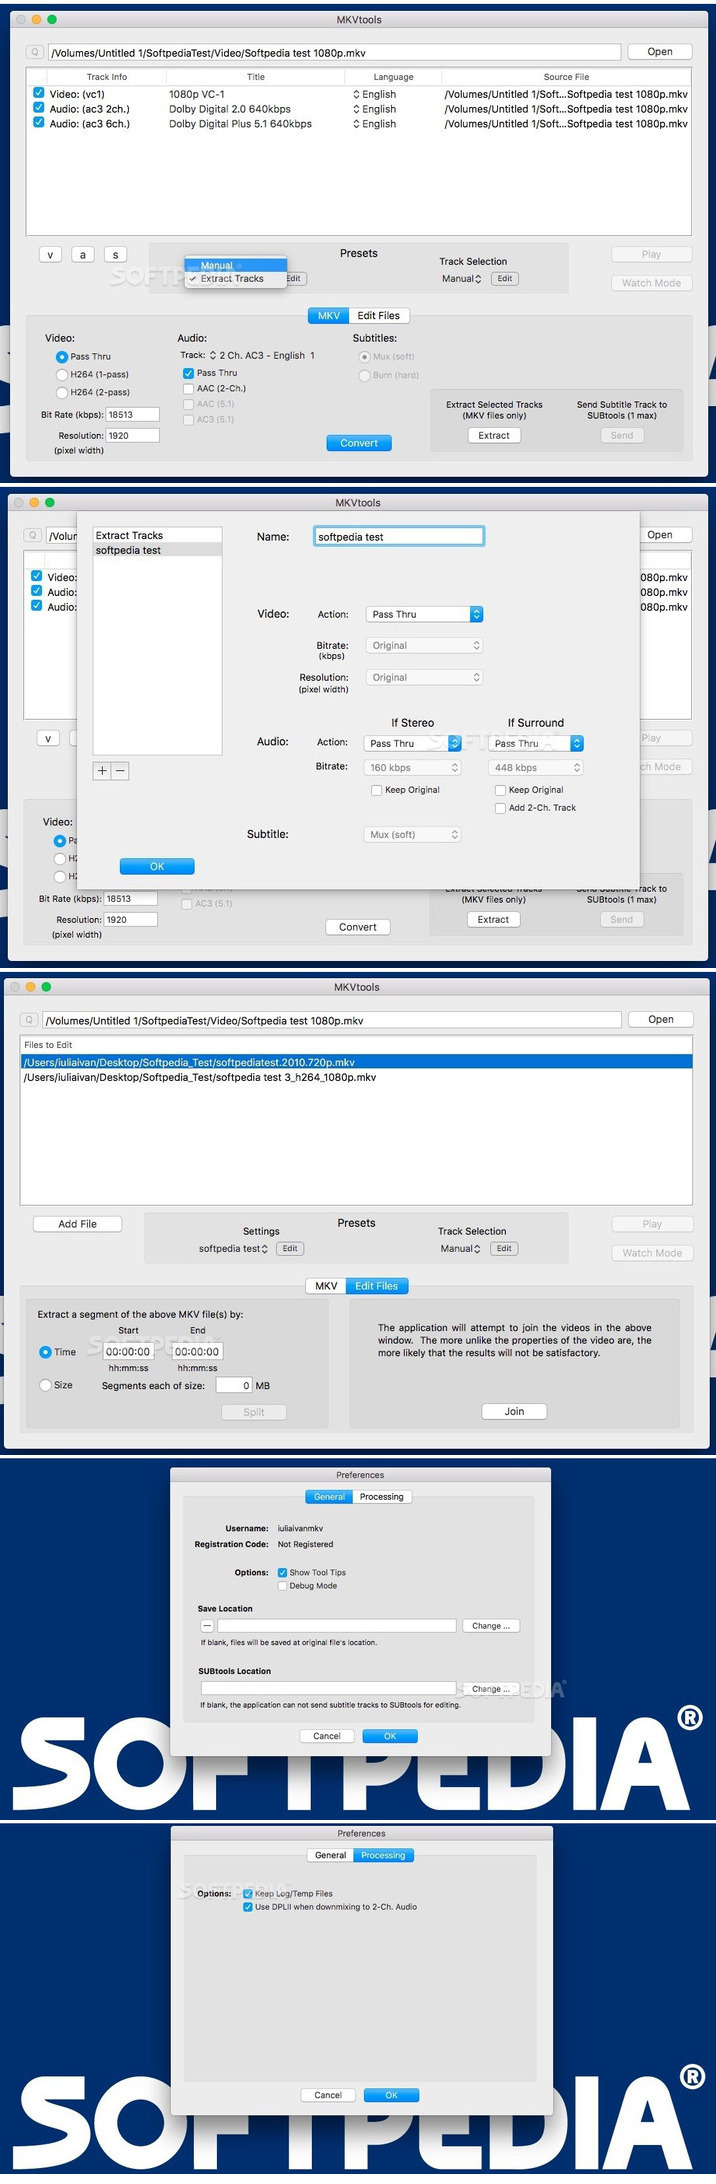Viewport: 716px width, 2184px height.
Task: Click the 'v' video tracks button beside 'a'
Action: tap(51, 255)
